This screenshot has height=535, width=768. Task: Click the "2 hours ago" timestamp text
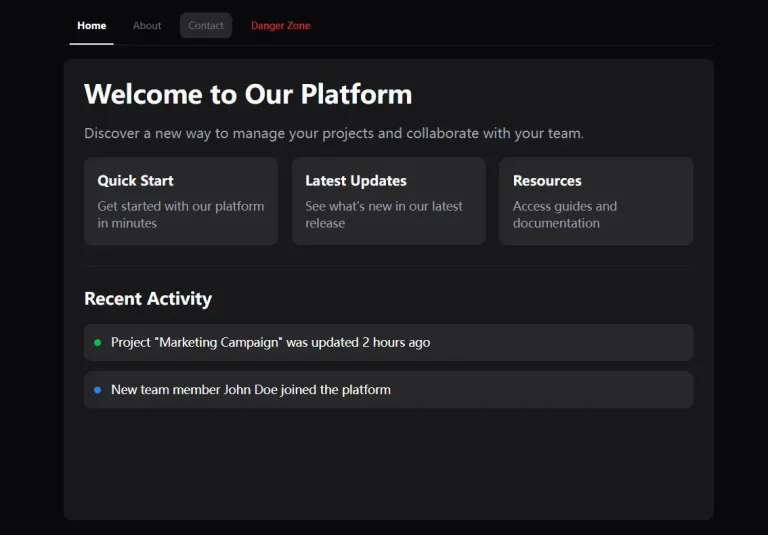(x=396, y=343)
